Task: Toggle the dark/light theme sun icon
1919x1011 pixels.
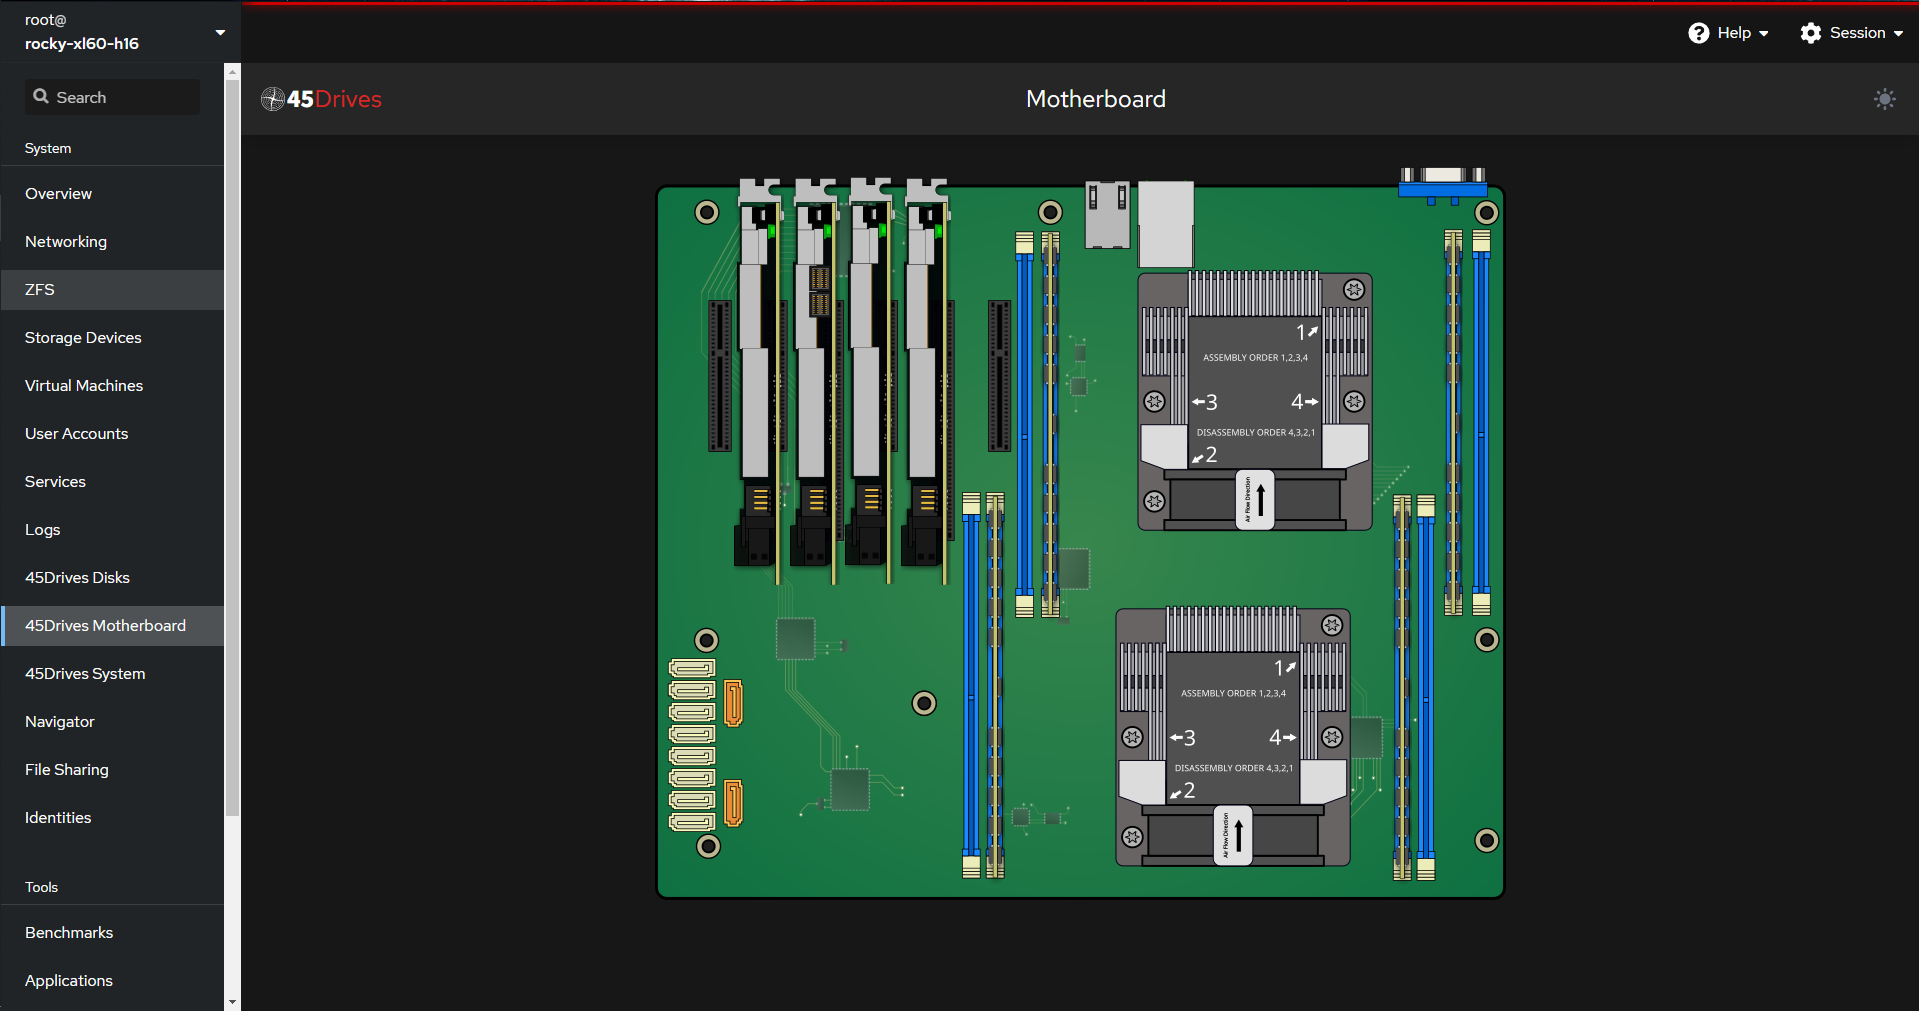Action: pyautogui.click(x=1884, y=99)
